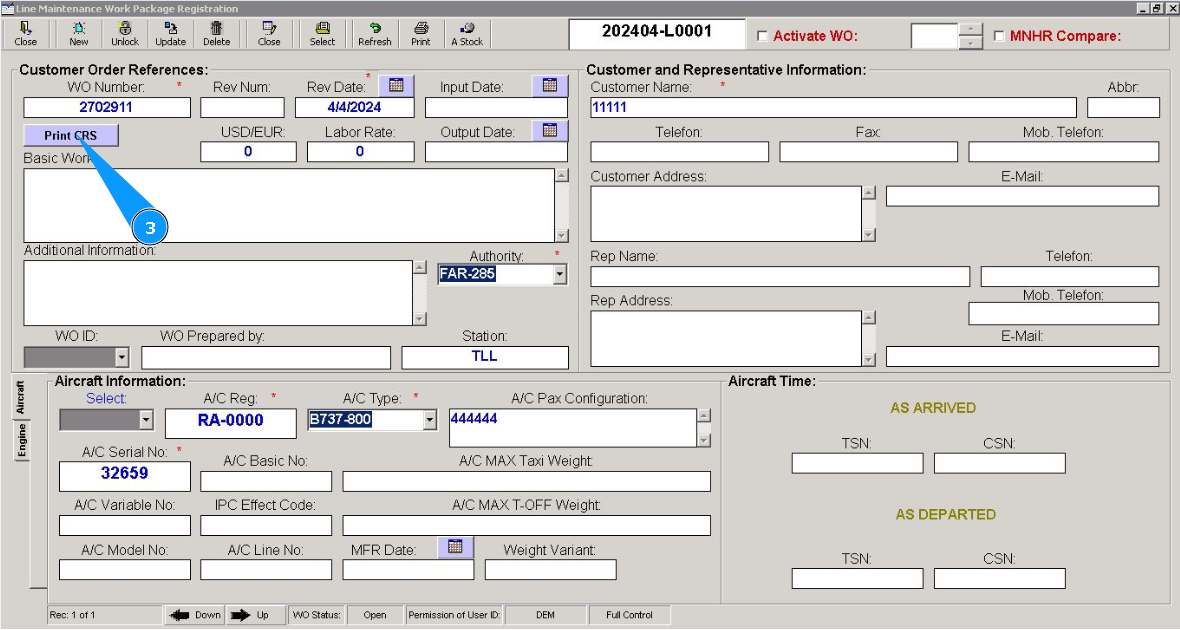Expand the WO ID dropdown

[122, 357]
